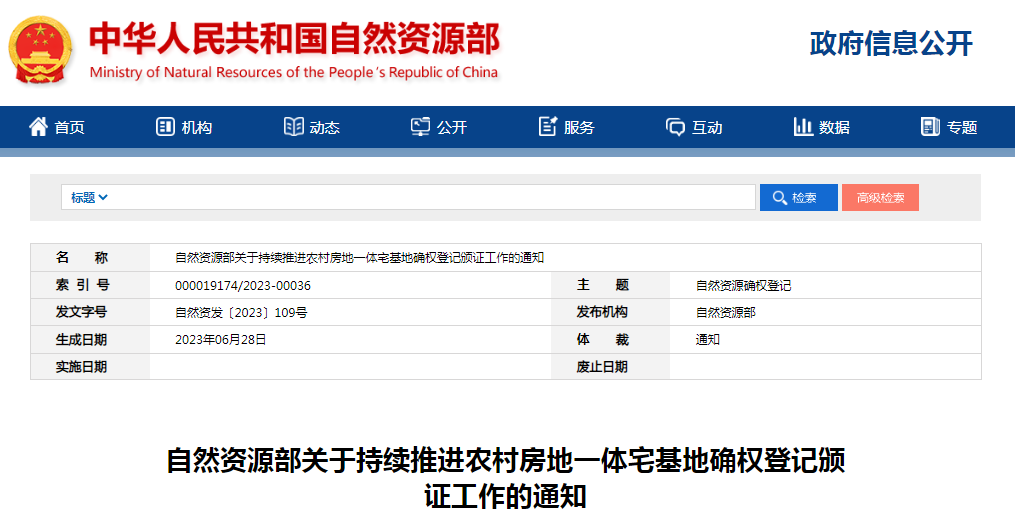
Task: Open the 首页 navigation item
Action: (57, 127)
